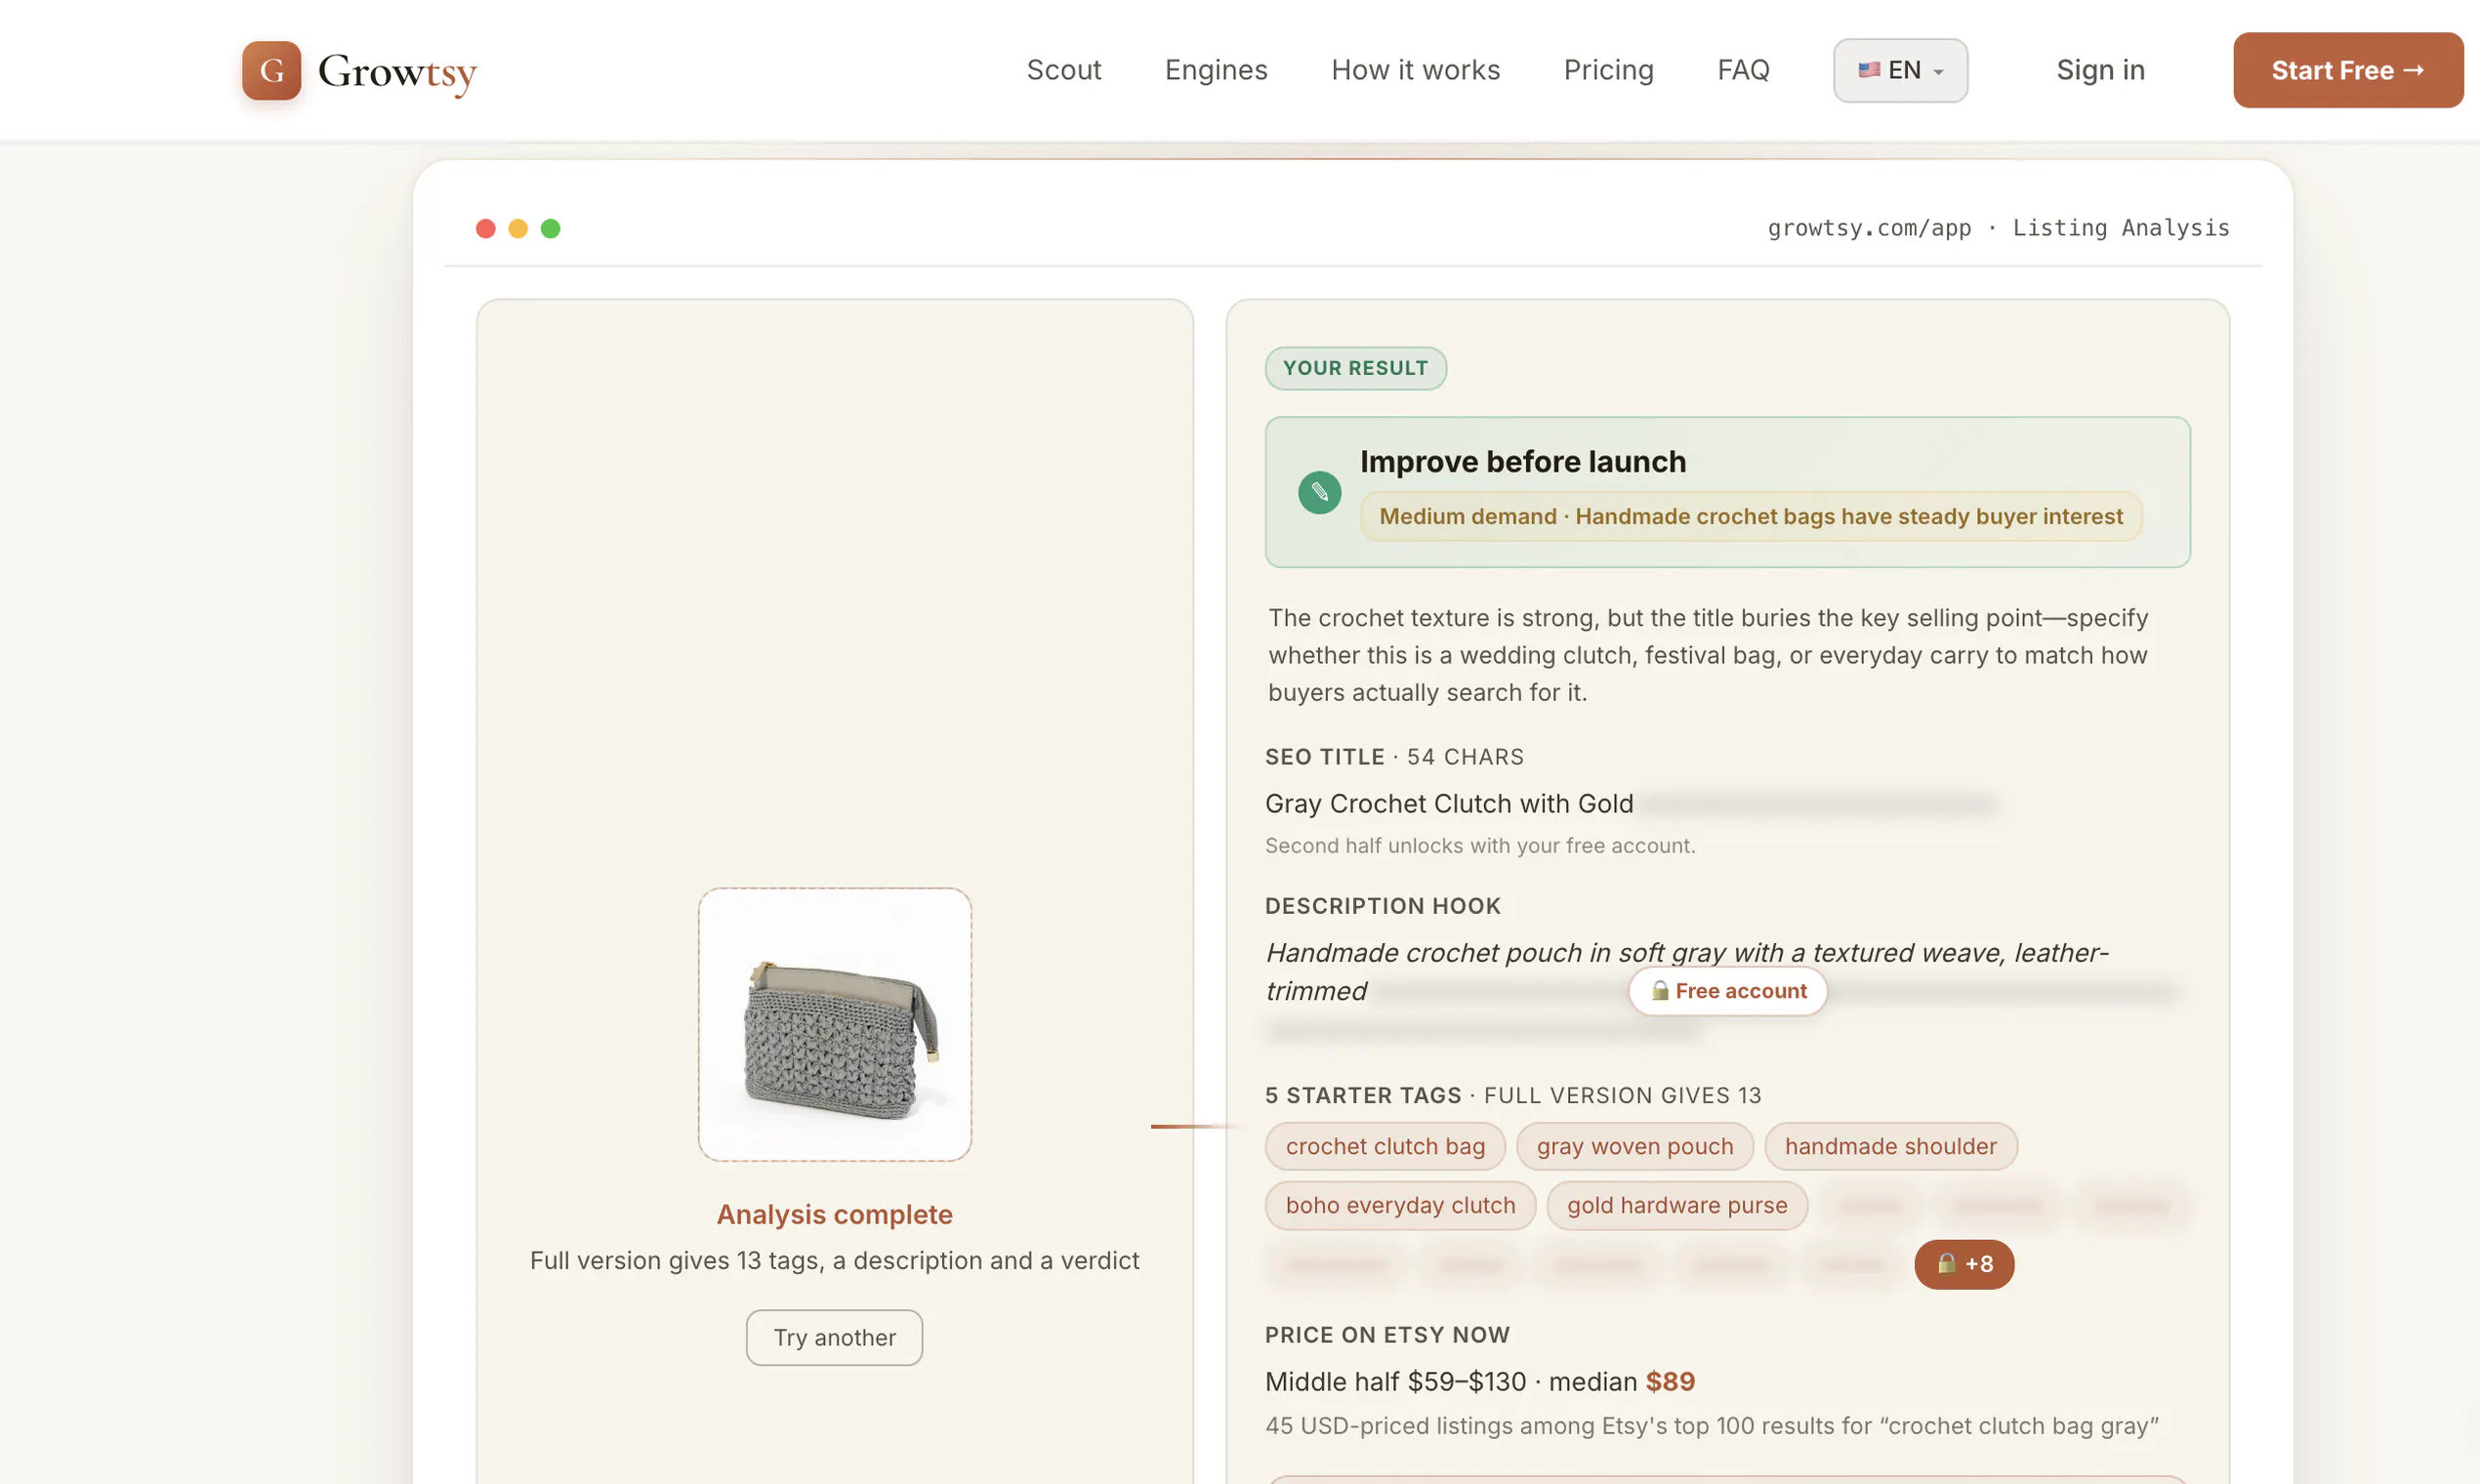
Task: Open the FAQ link
Action: (1742, 70)
